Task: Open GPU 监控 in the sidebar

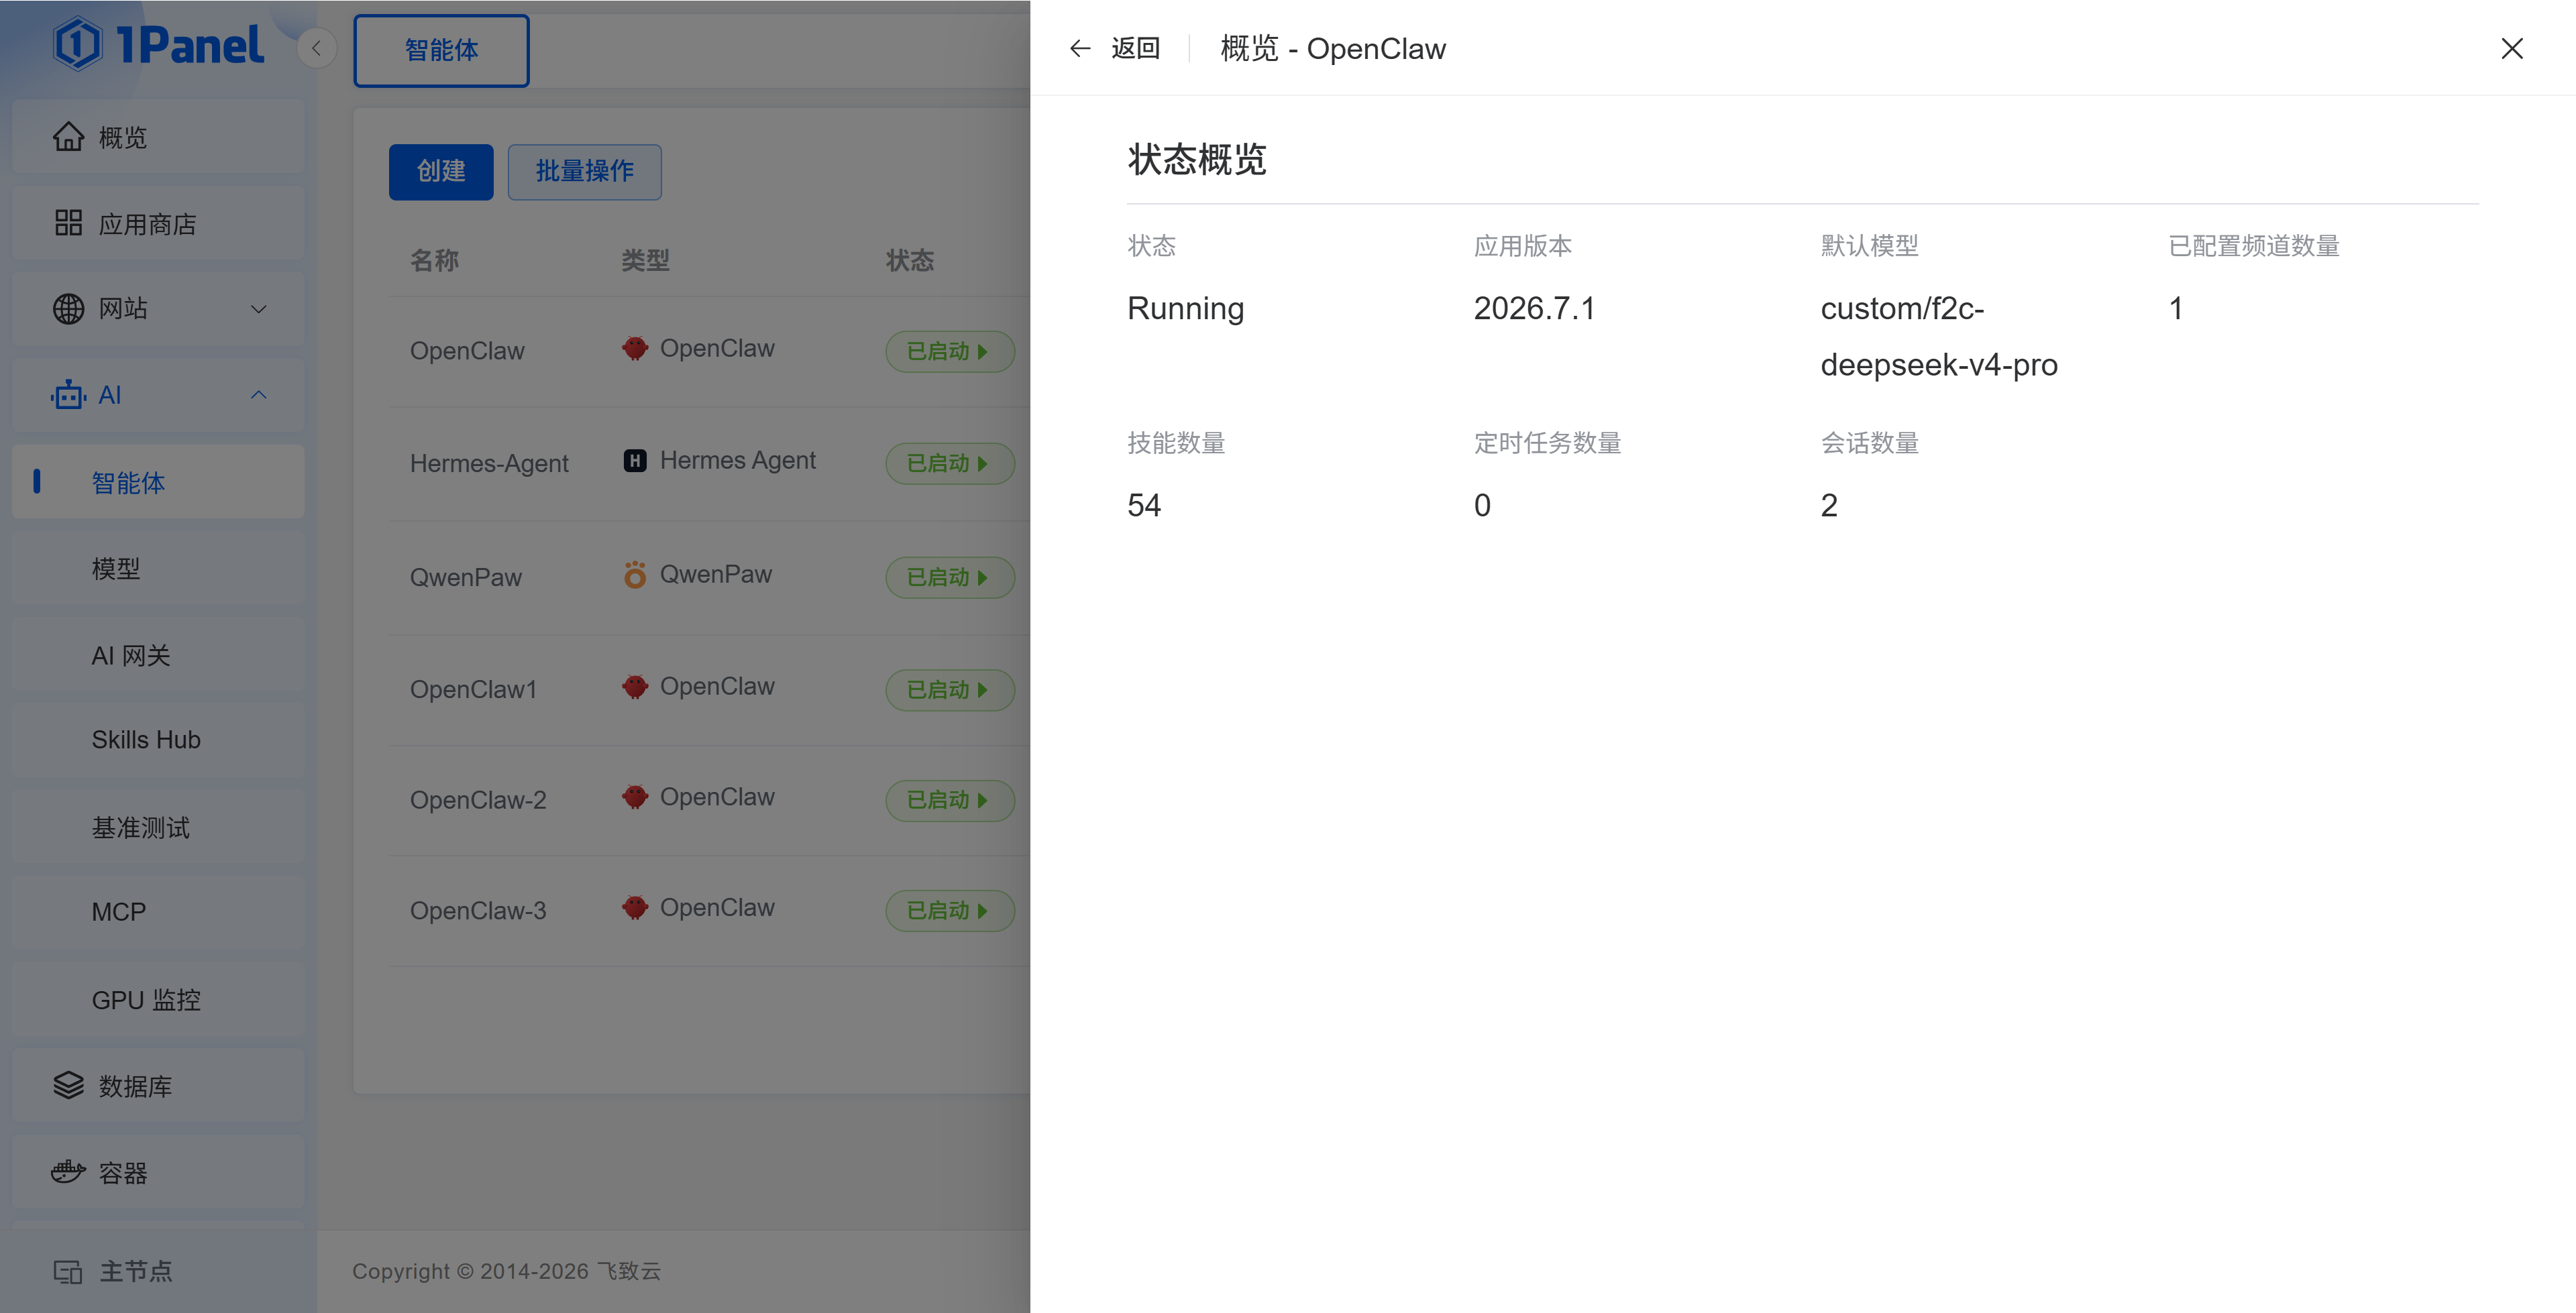Action: pyautogui.click(x=158, y=1000)
